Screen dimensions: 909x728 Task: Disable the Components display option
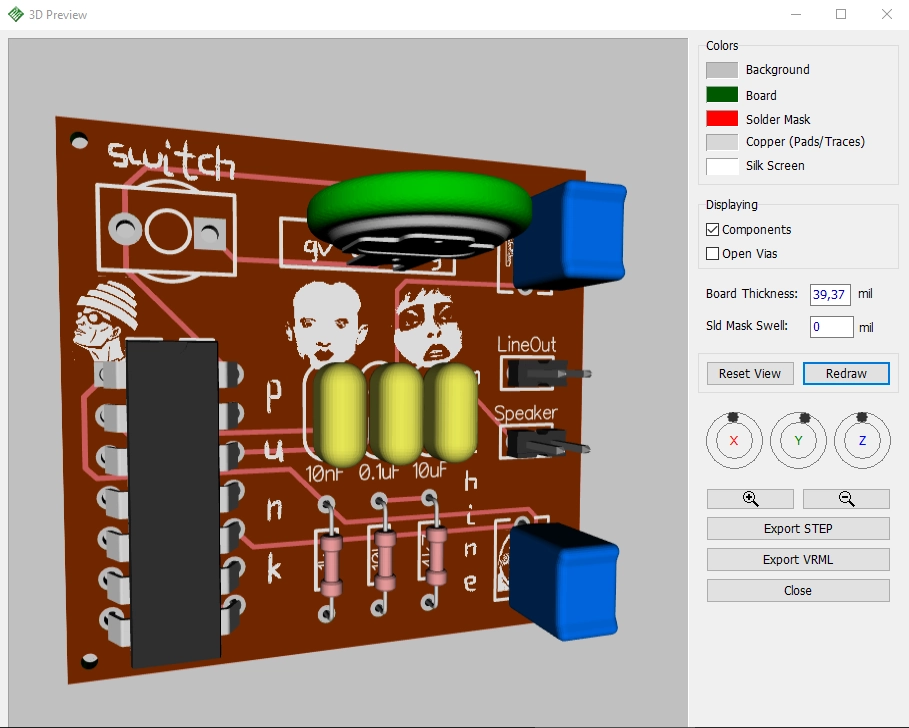[x=712, y=229]
